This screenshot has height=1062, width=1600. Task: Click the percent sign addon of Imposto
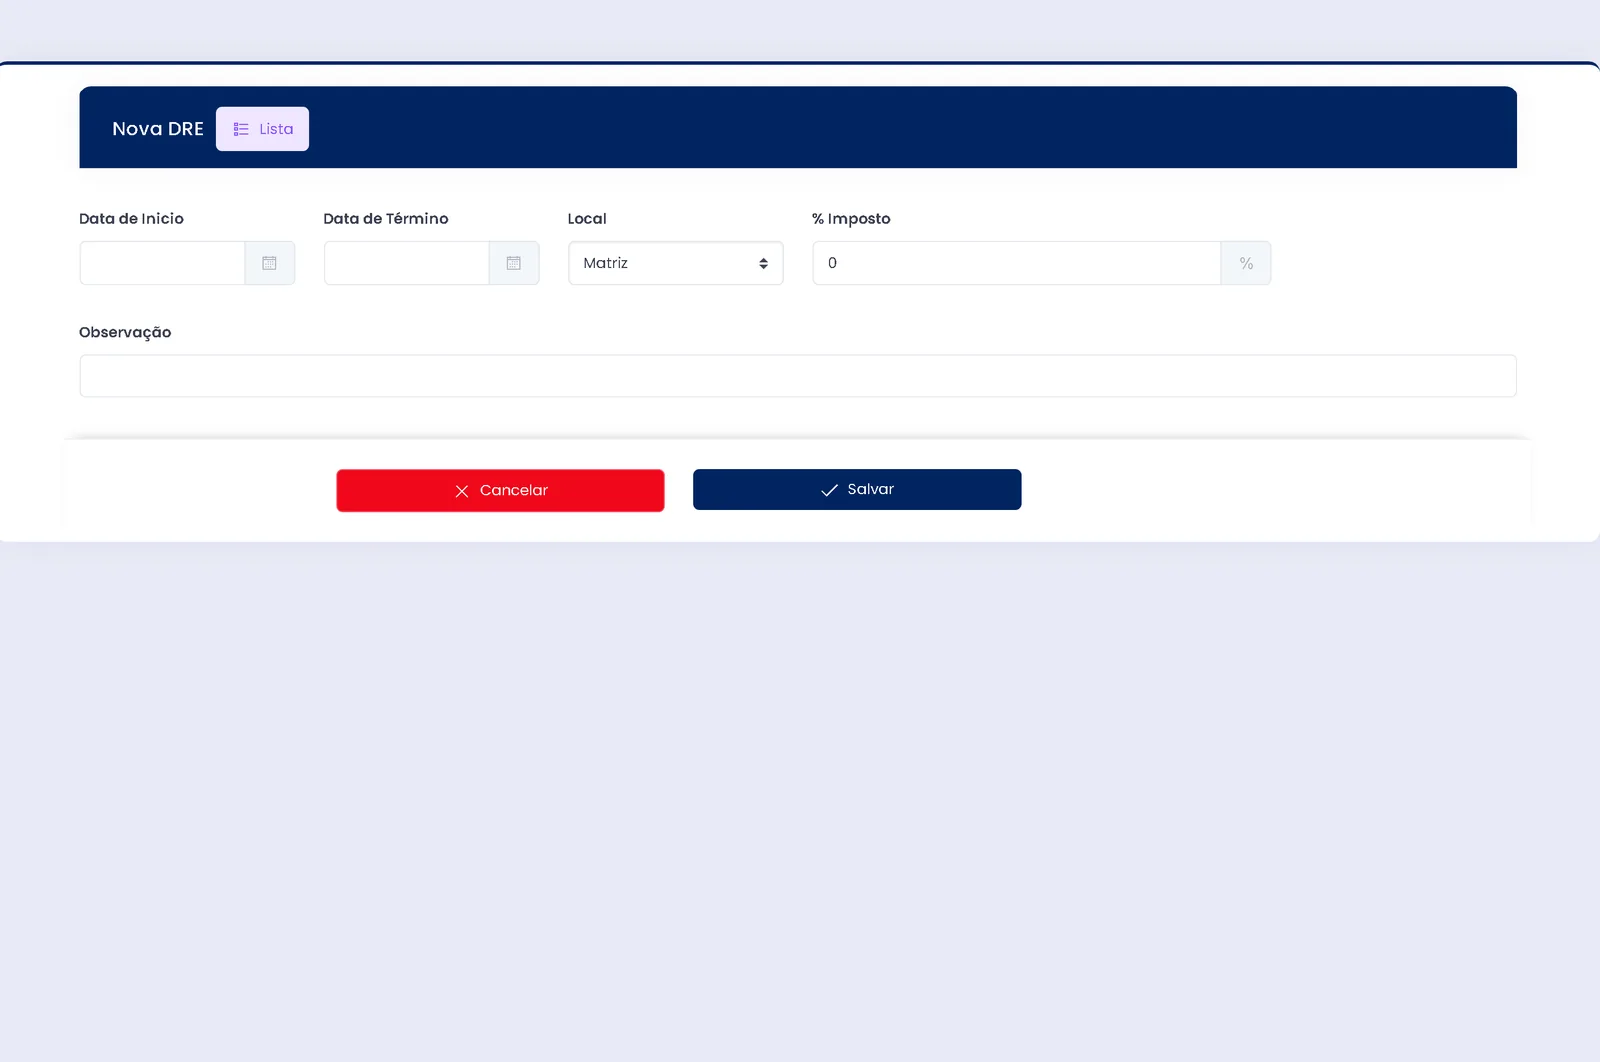tap(1246, 263)
